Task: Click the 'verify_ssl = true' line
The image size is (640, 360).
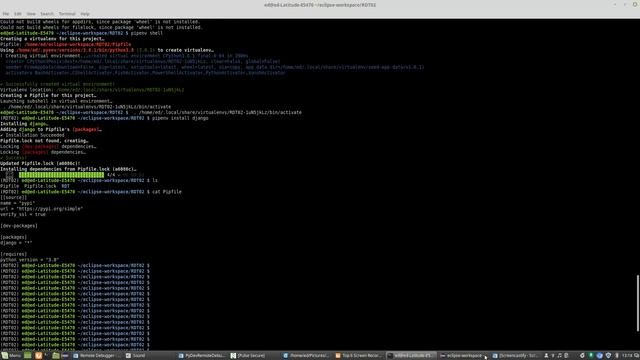Action: [23, 214]
